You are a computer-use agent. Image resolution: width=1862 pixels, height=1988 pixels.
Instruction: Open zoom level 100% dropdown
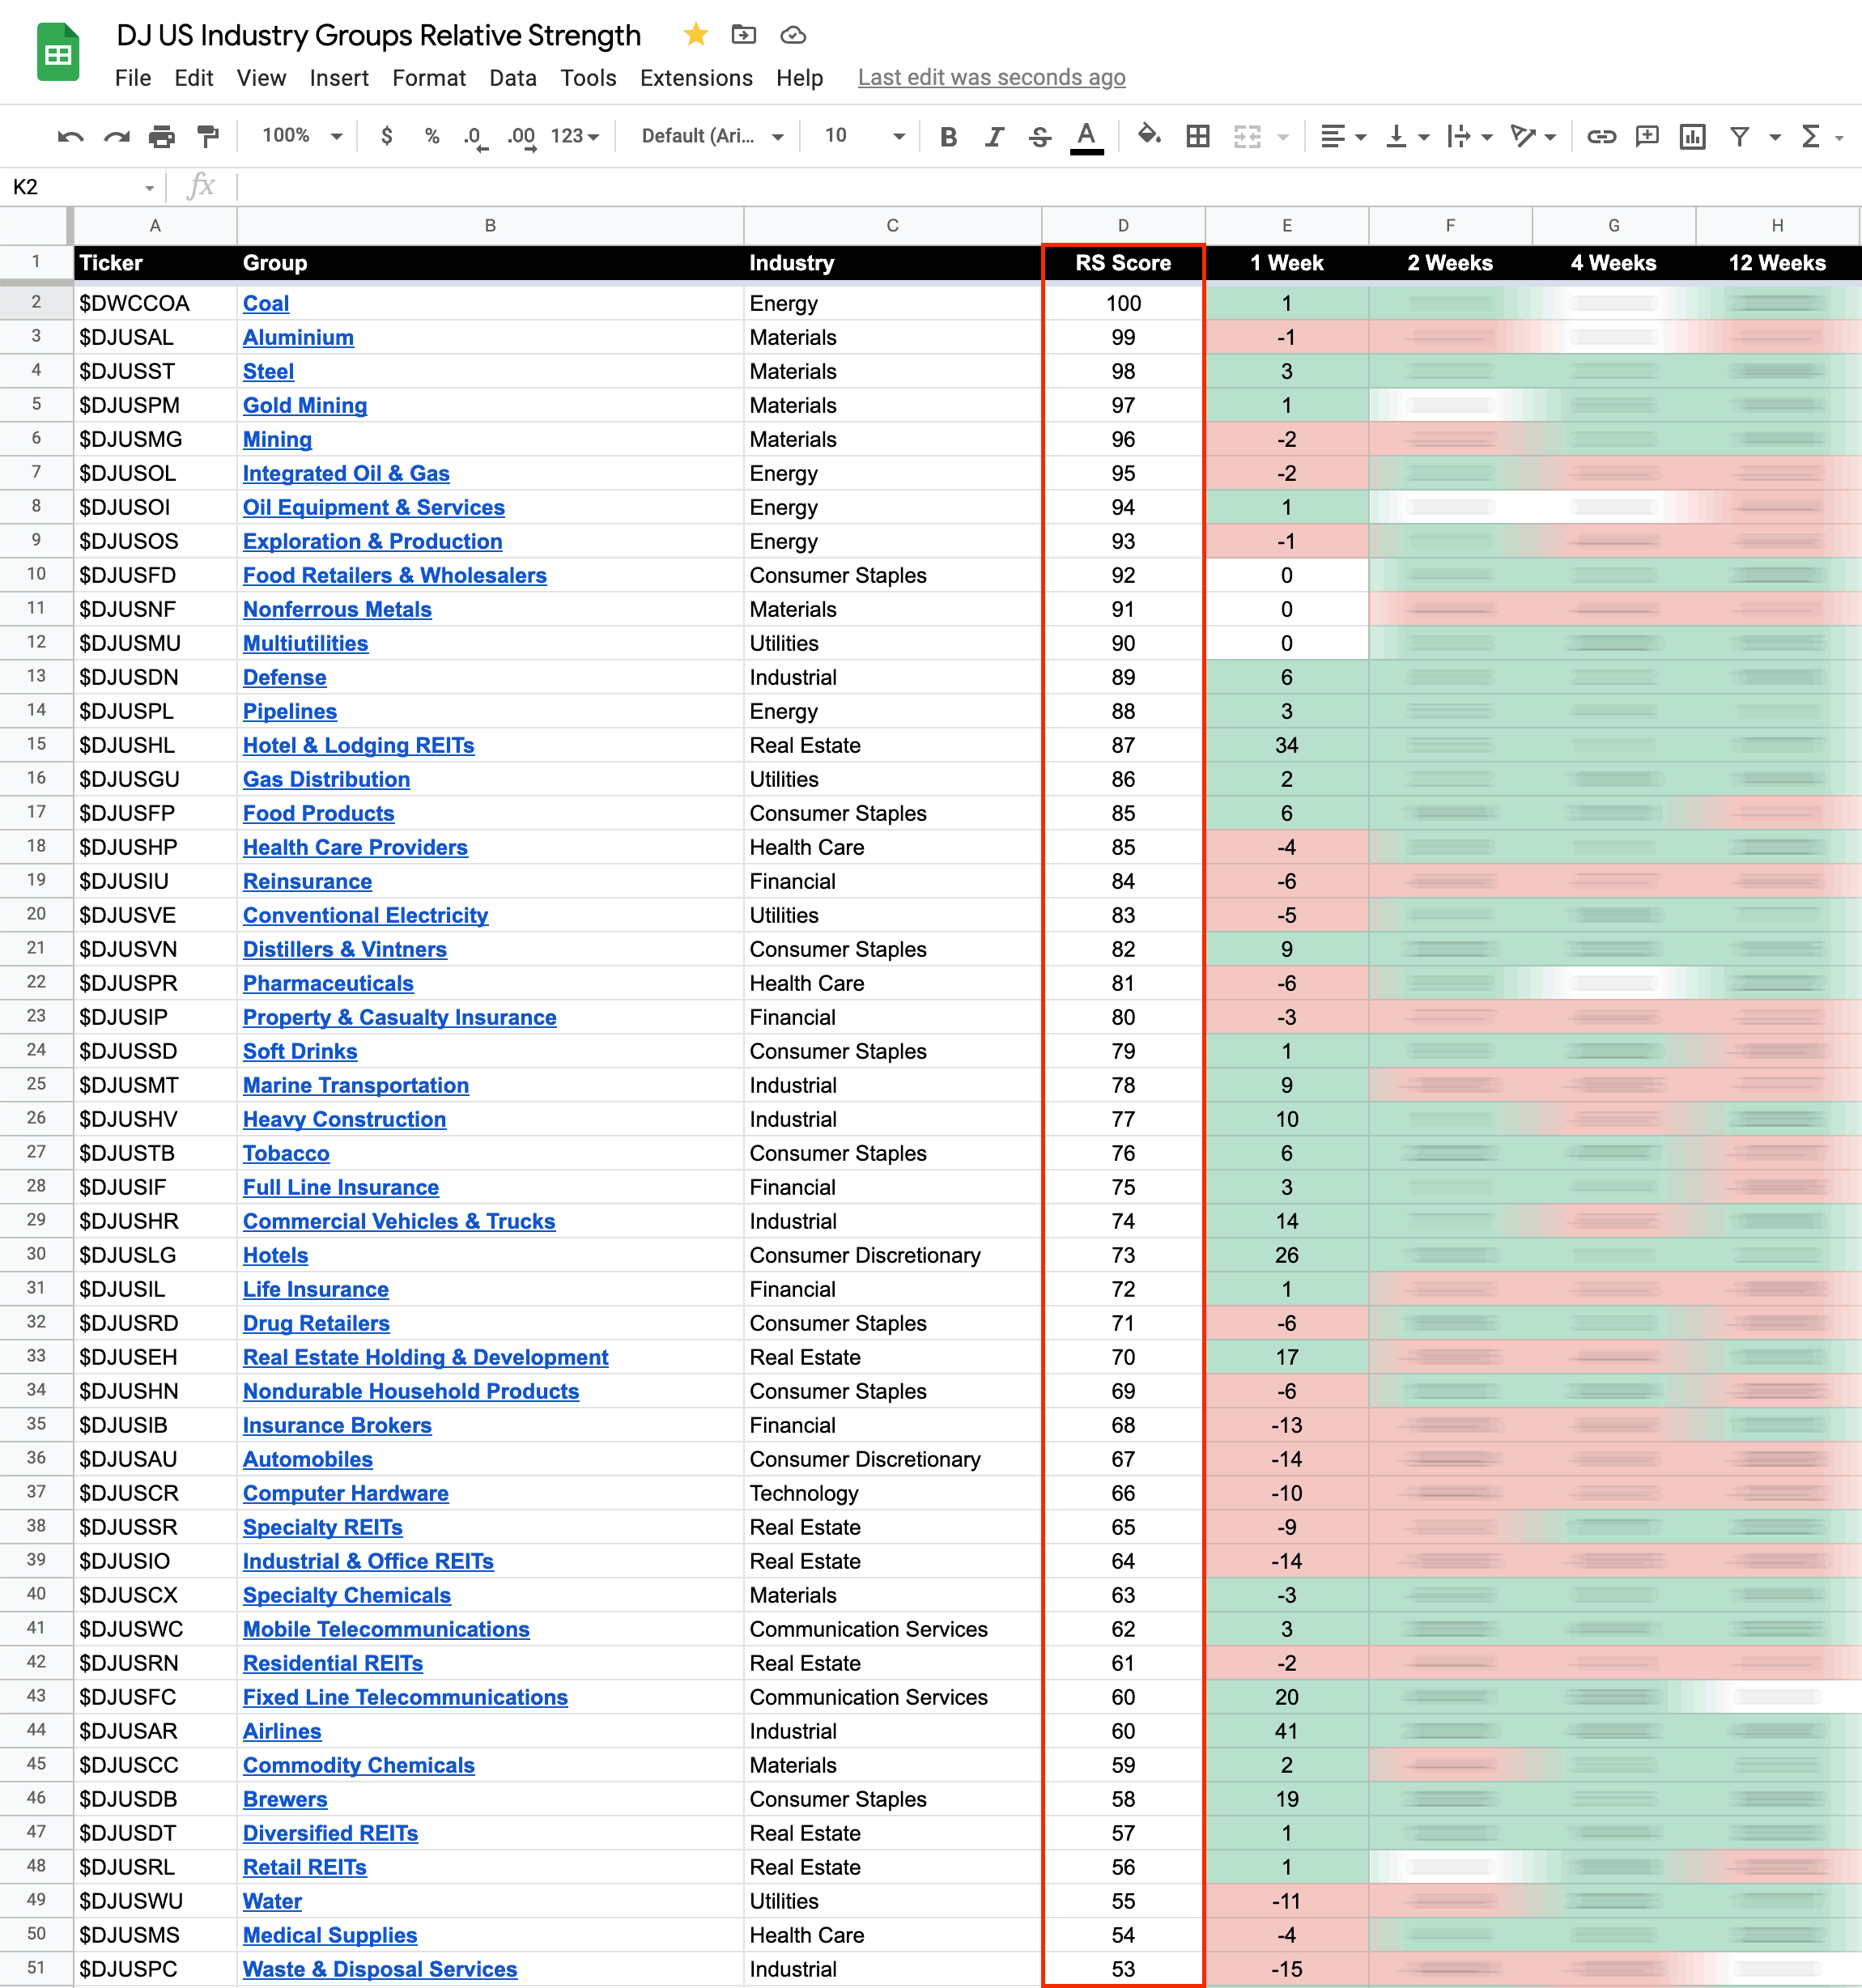tap(302, 136)
